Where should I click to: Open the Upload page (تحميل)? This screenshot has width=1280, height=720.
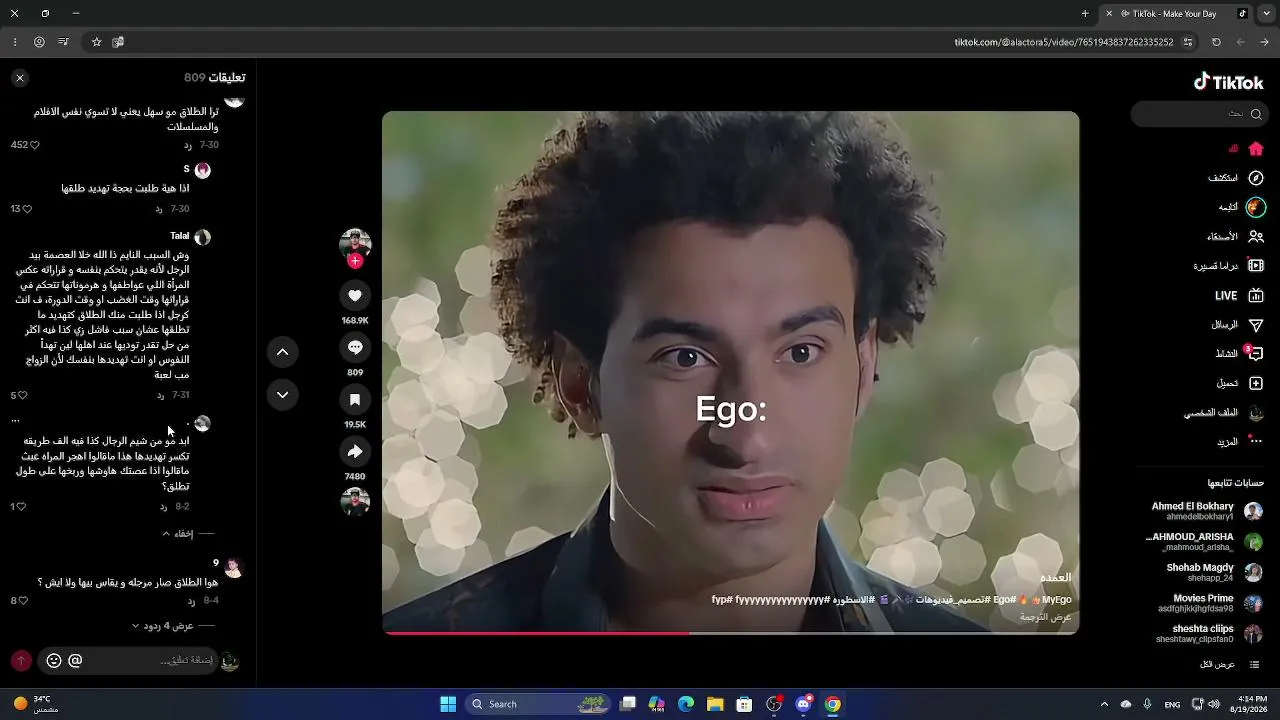click(1240, 383)
